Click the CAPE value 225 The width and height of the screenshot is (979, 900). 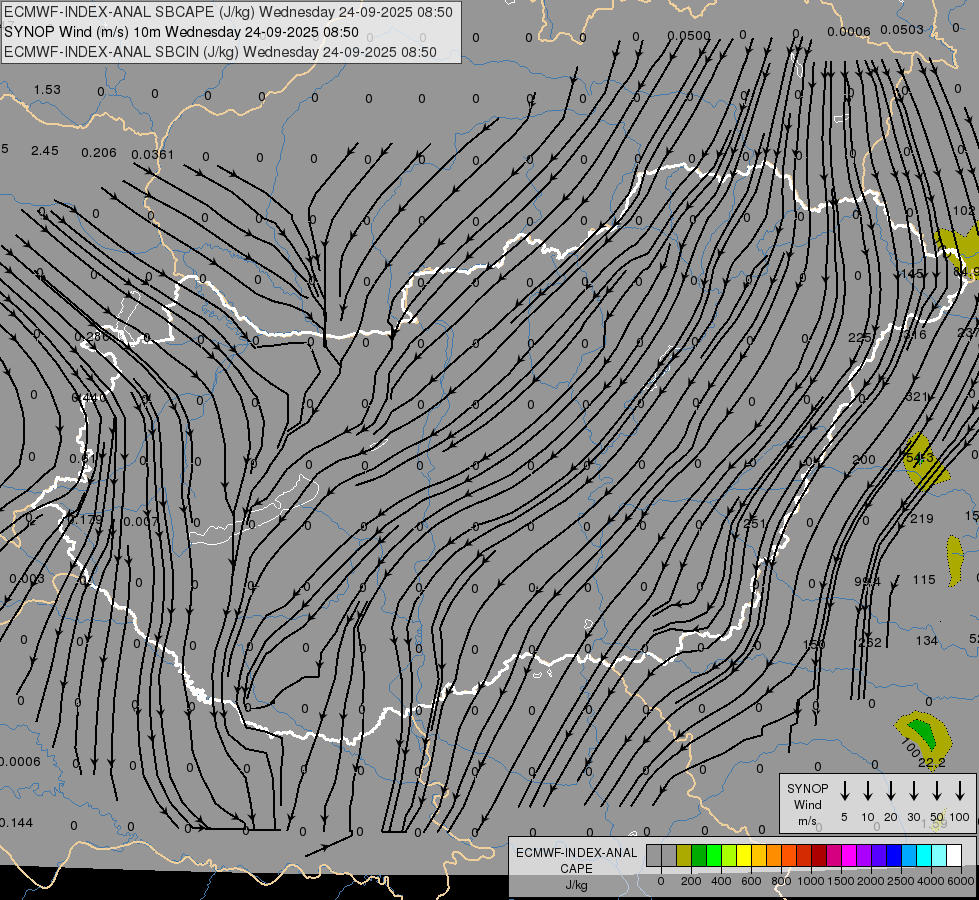pos(859,337)
